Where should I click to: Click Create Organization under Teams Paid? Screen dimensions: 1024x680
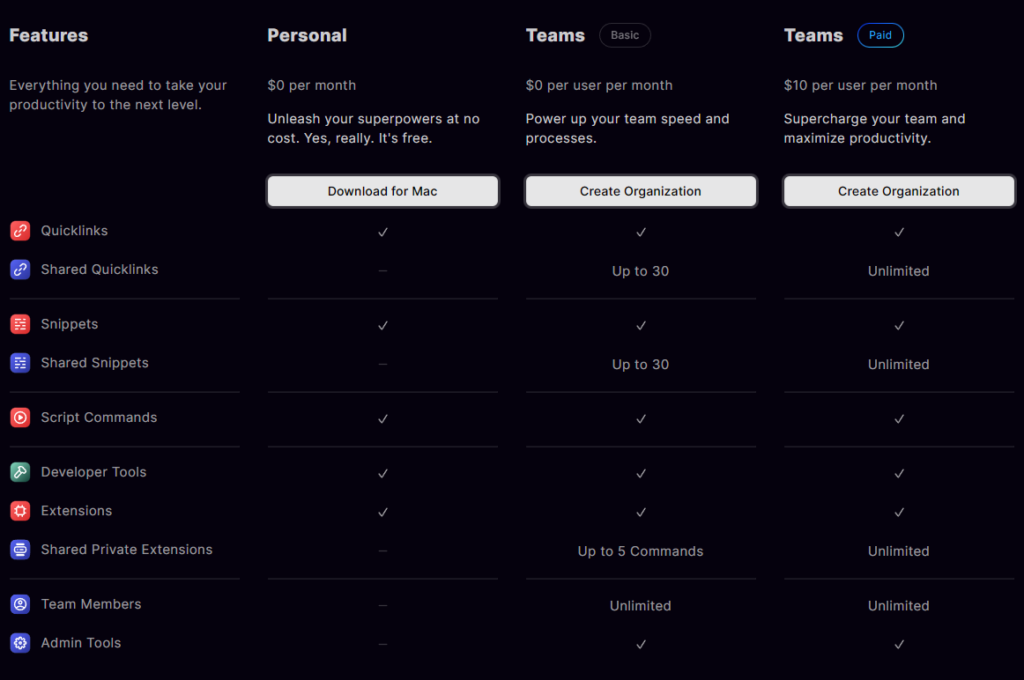click(x=899, y=191)
